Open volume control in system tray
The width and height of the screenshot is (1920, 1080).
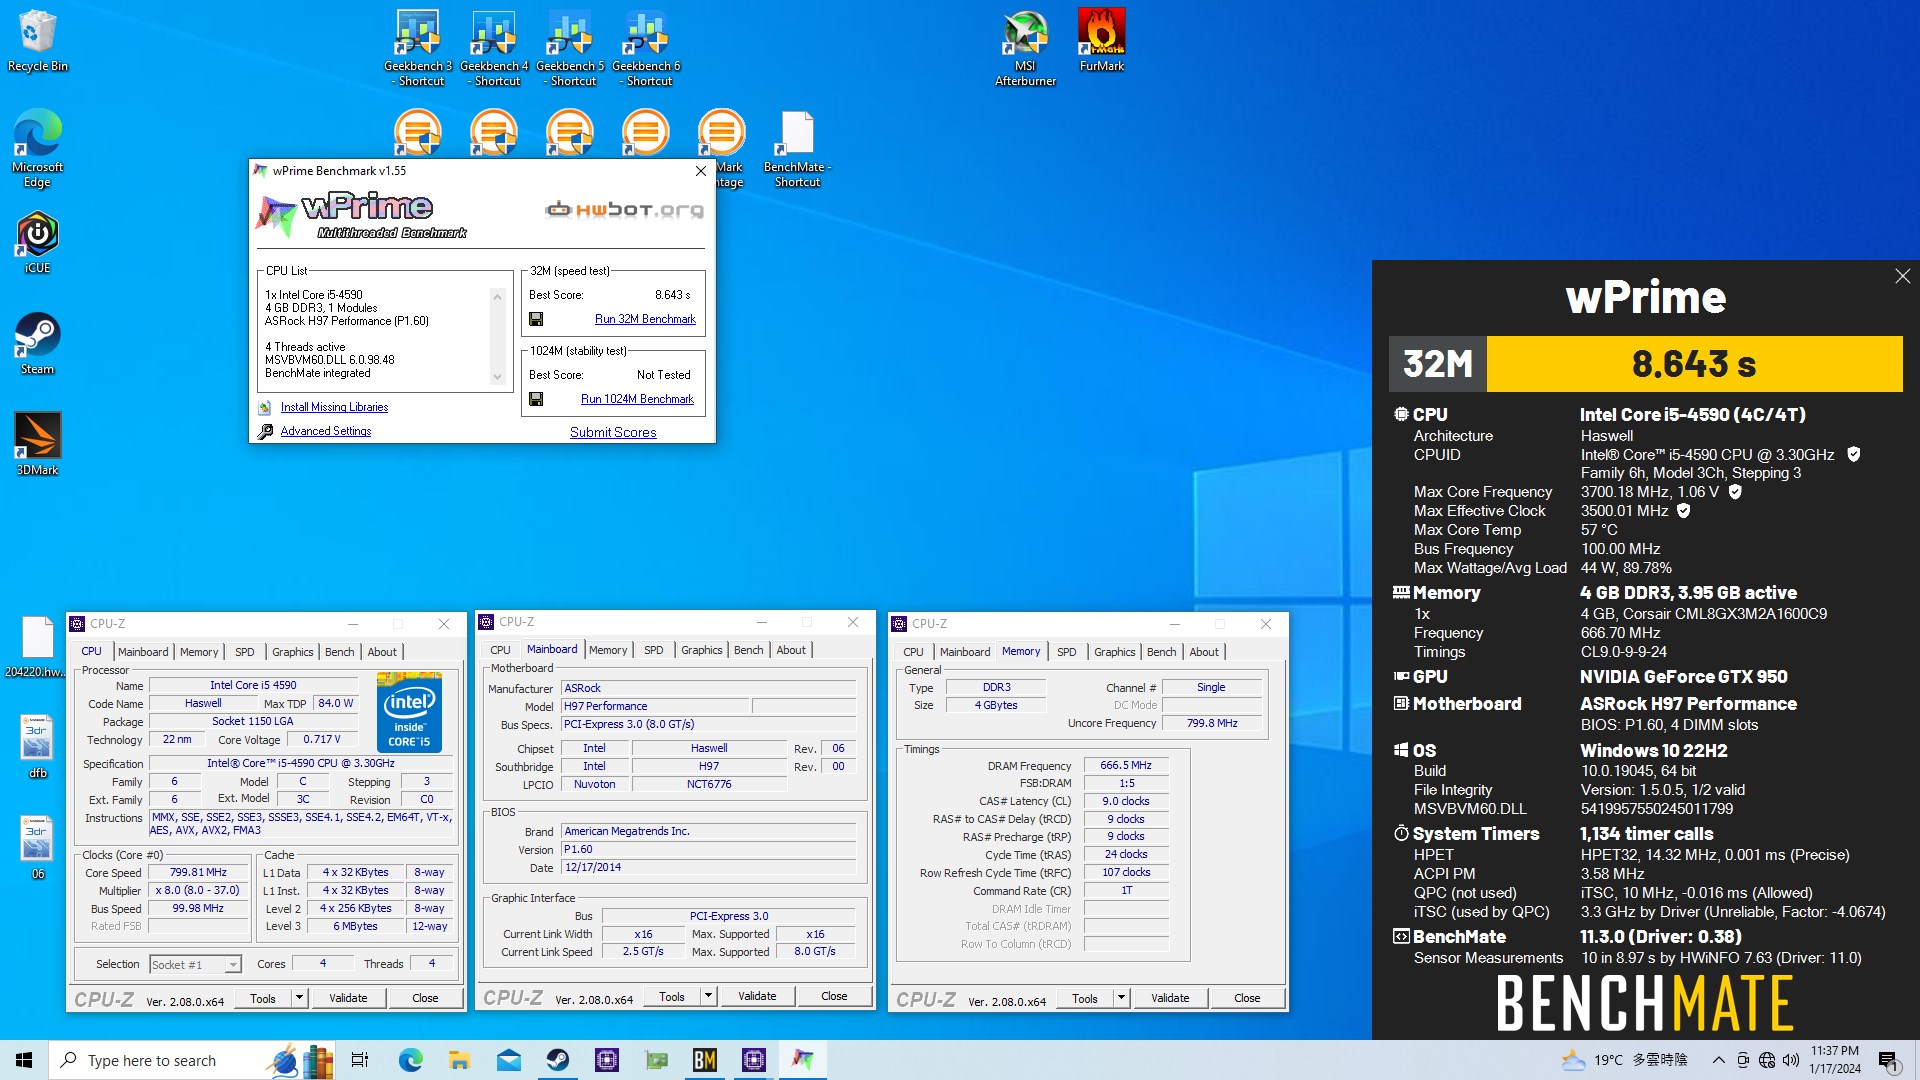point(1790,1060)
